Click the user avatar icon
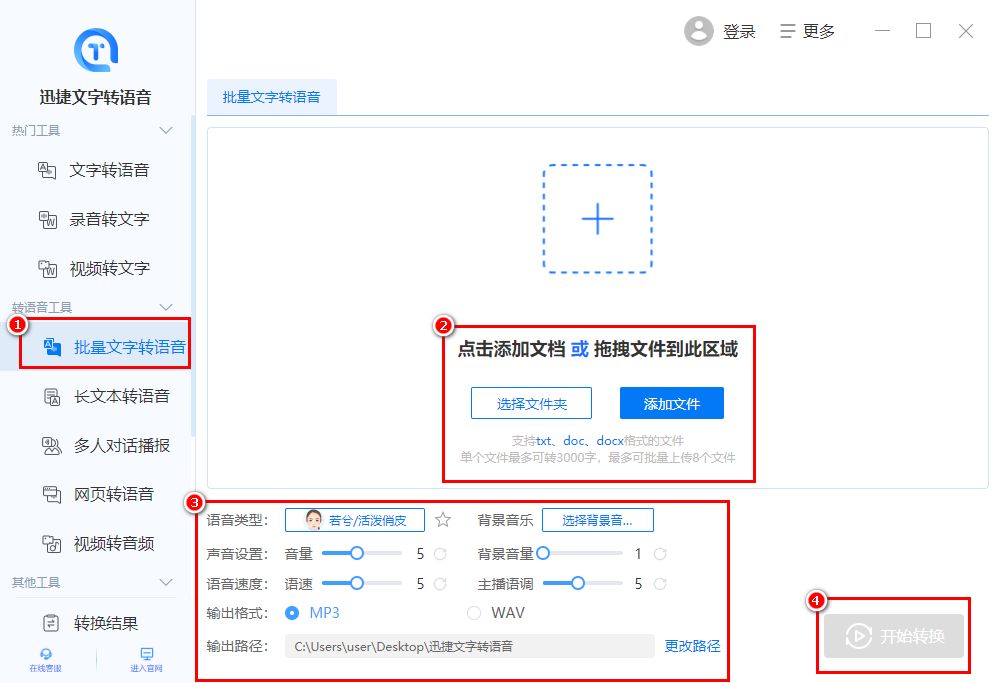This screenshot has width=999, height=683. pos(698,31)
